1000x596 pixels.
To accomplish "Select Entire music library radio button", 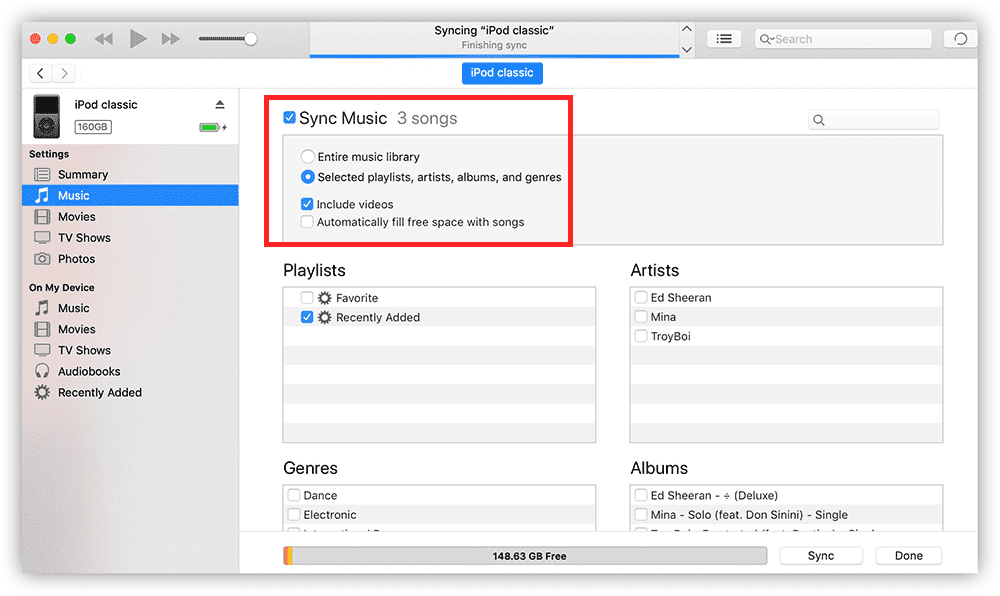I will tap(307, 156).
